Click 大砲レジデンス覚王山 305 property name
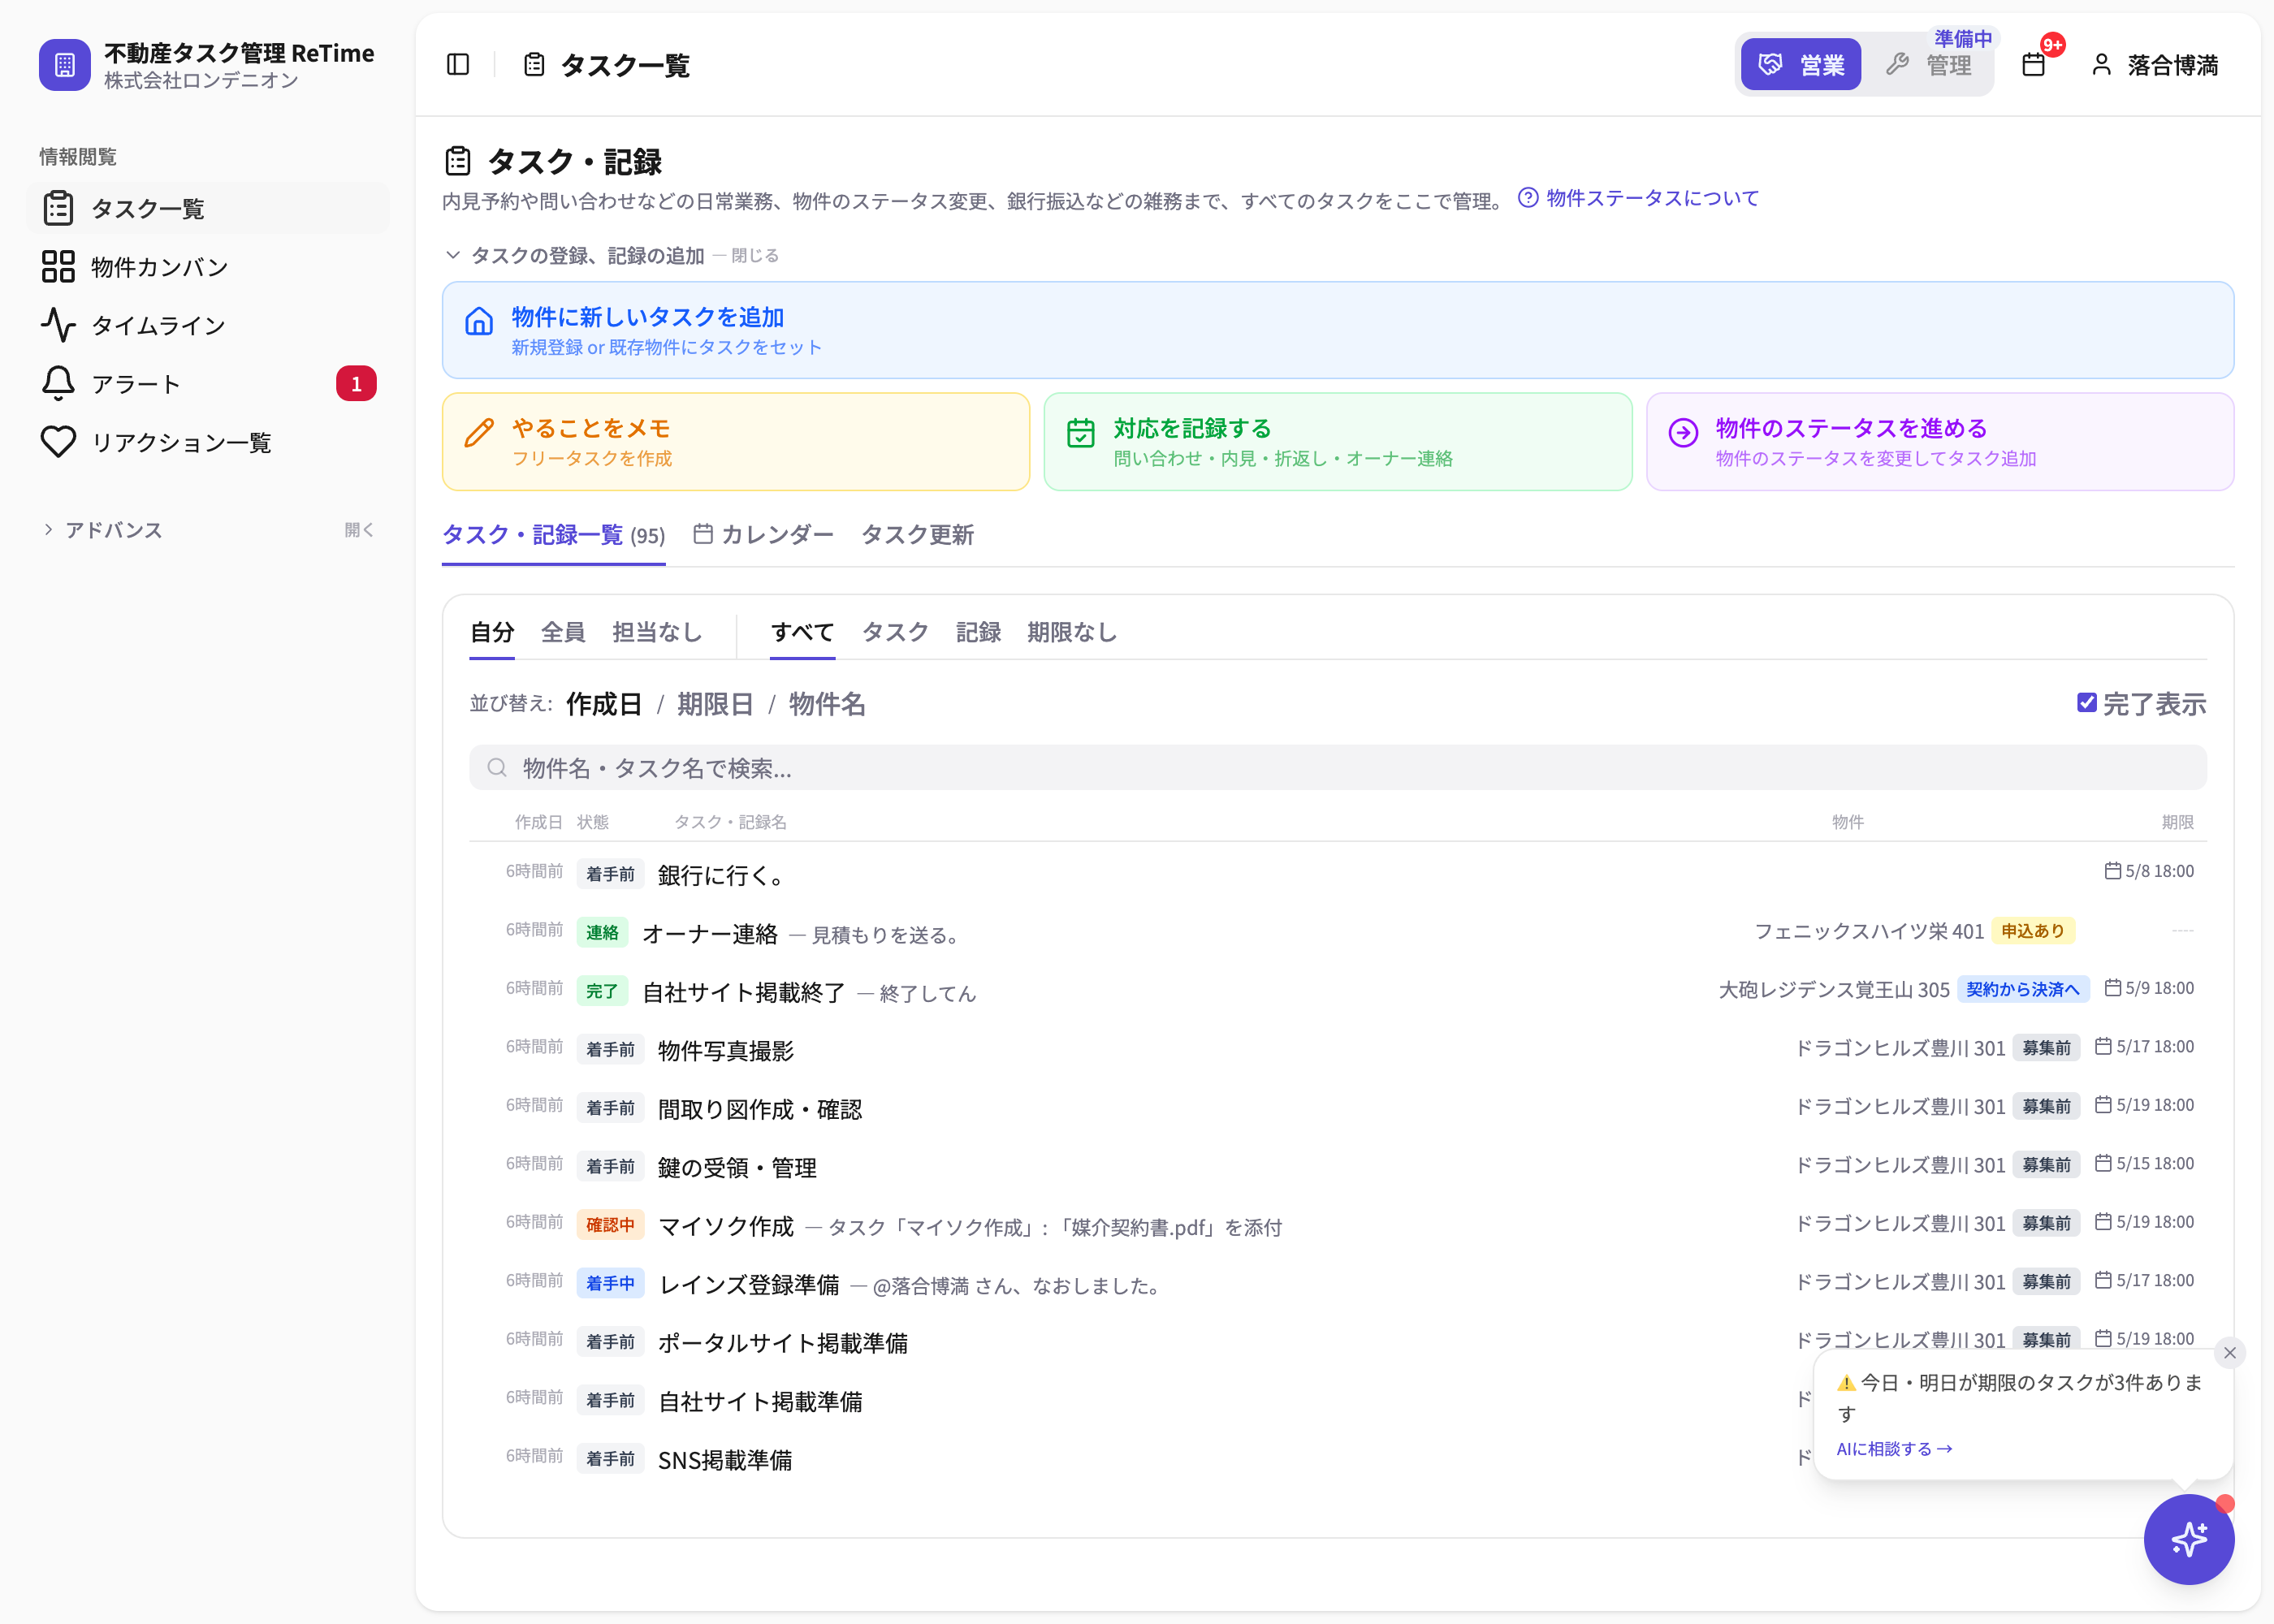 [1833, 990]
